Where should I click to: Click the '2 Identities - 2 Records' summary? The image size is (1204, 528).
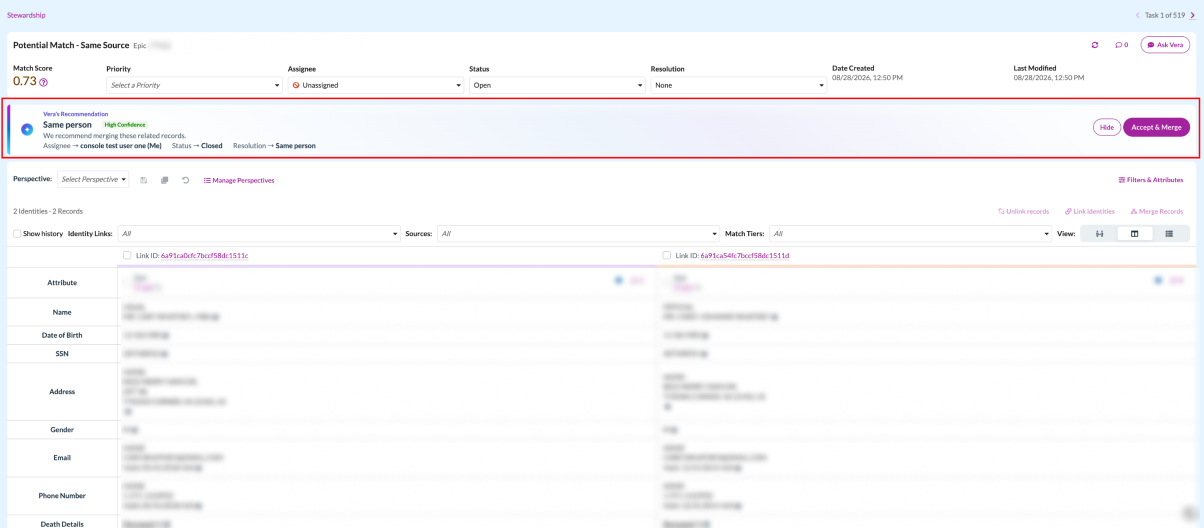click(x=48, y=211)
